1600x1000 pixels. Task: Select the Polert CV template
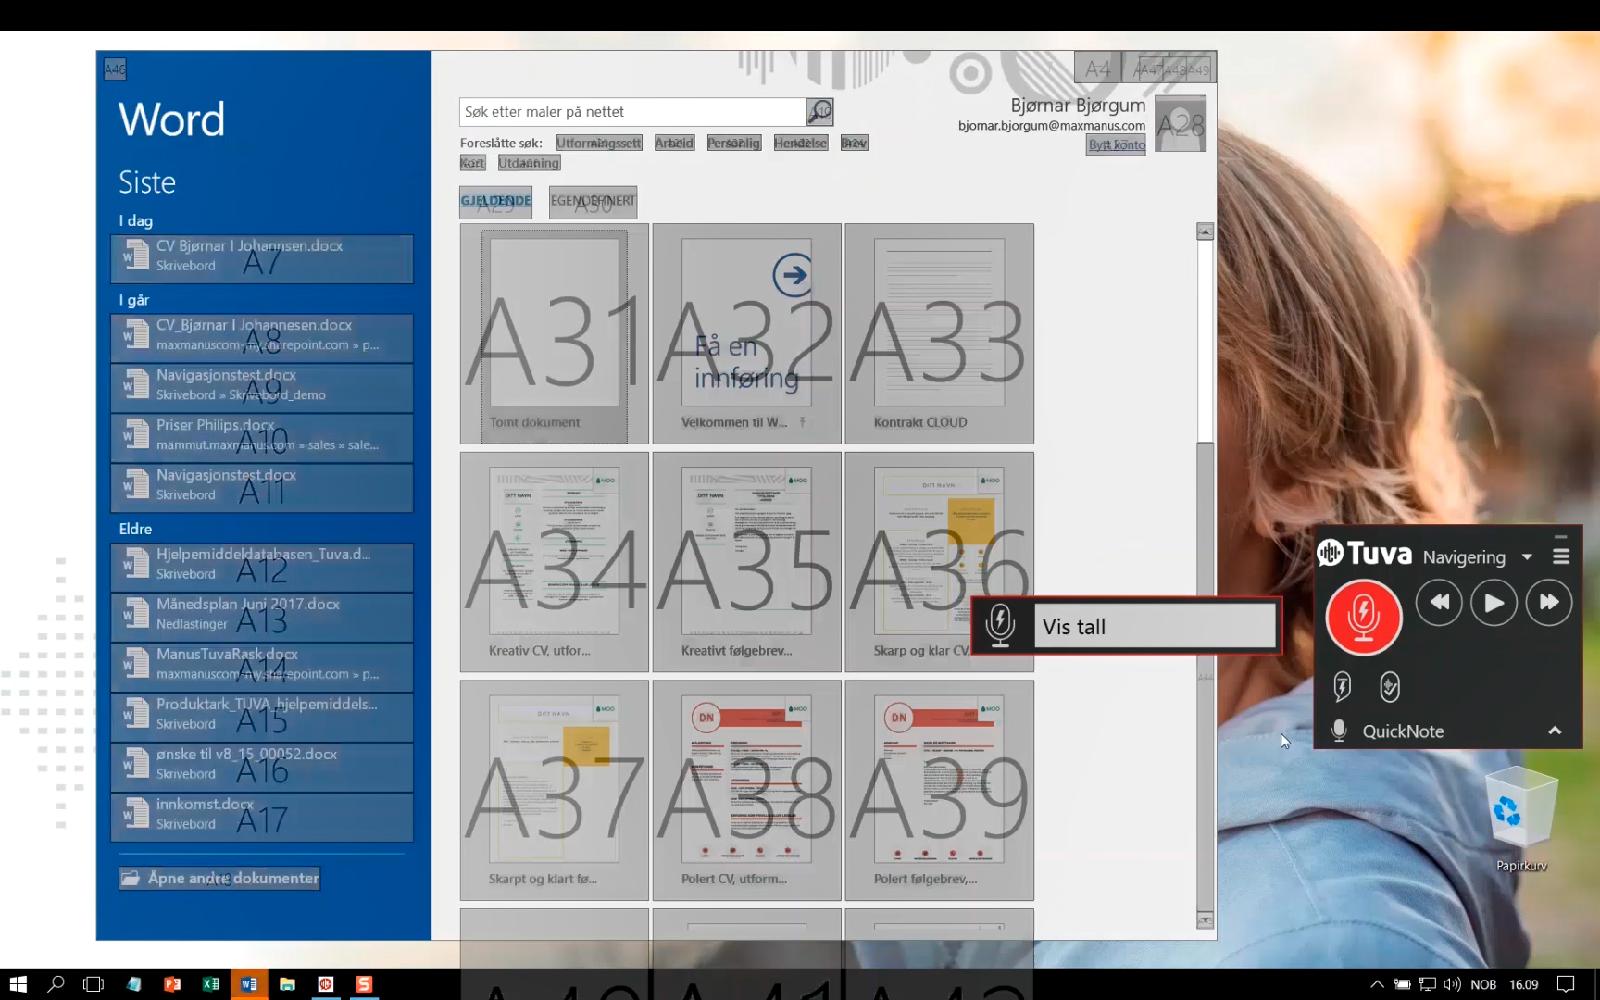point(747,790)
